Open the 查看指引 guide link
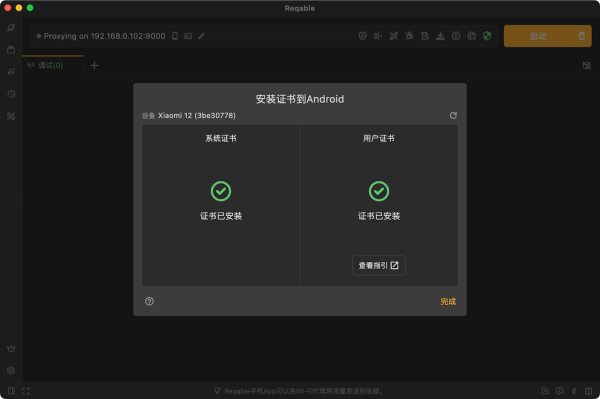This screenshot has width=600, height=399. (x=378, y=265)
